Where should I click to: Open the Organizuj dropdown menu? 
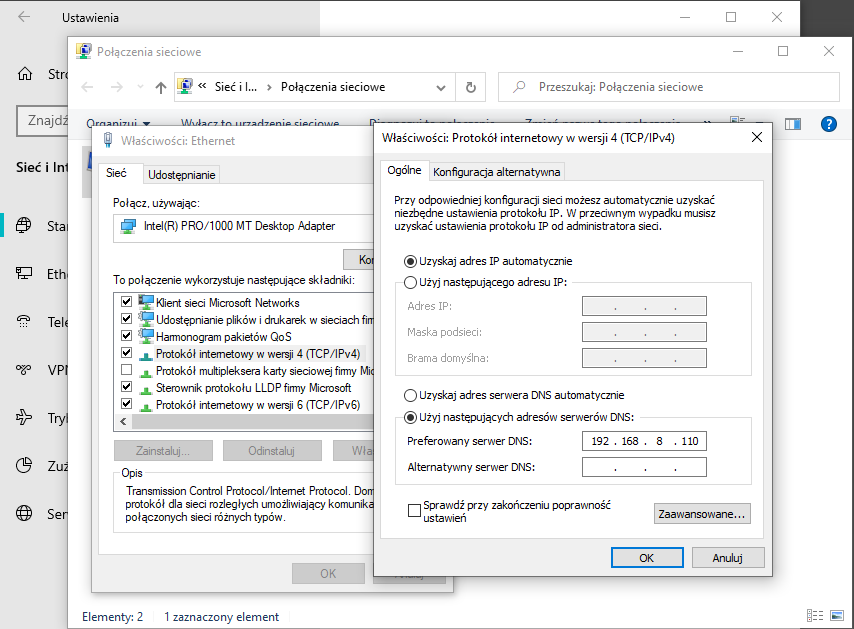pyautogui.click(x=118, y=123)
